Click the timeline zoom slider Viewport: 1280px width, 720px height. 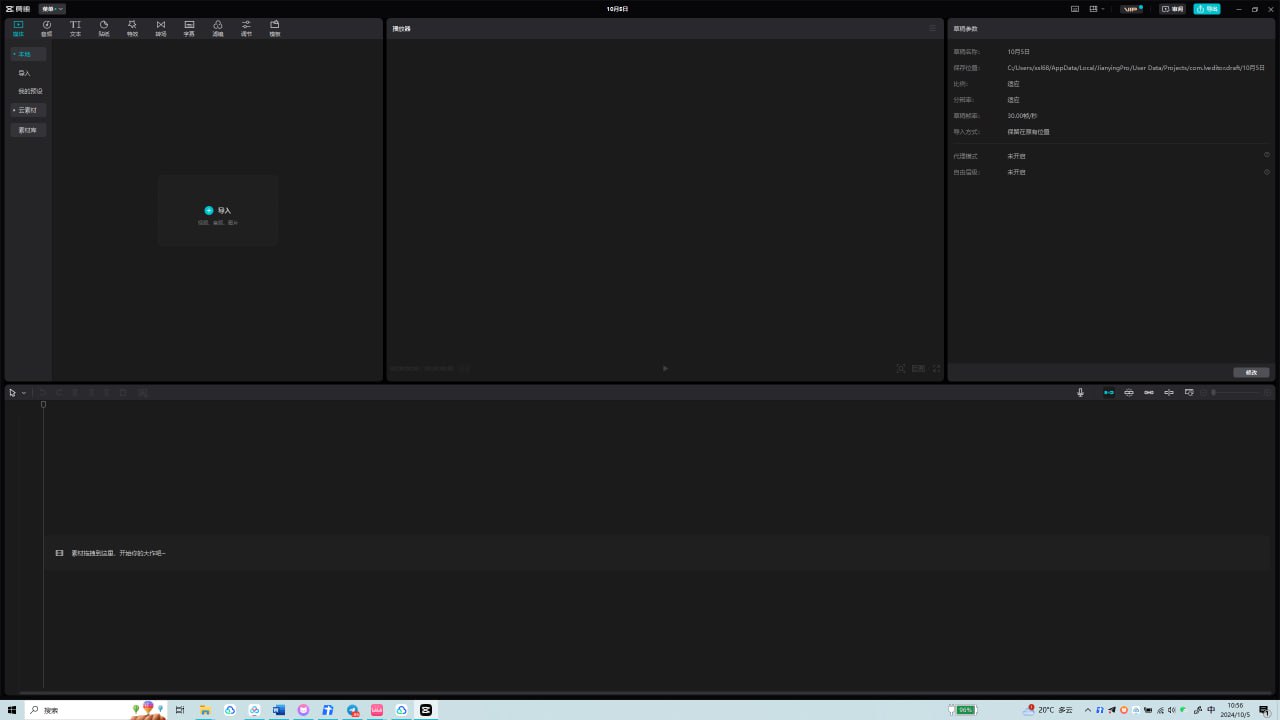coord(1235,393)
